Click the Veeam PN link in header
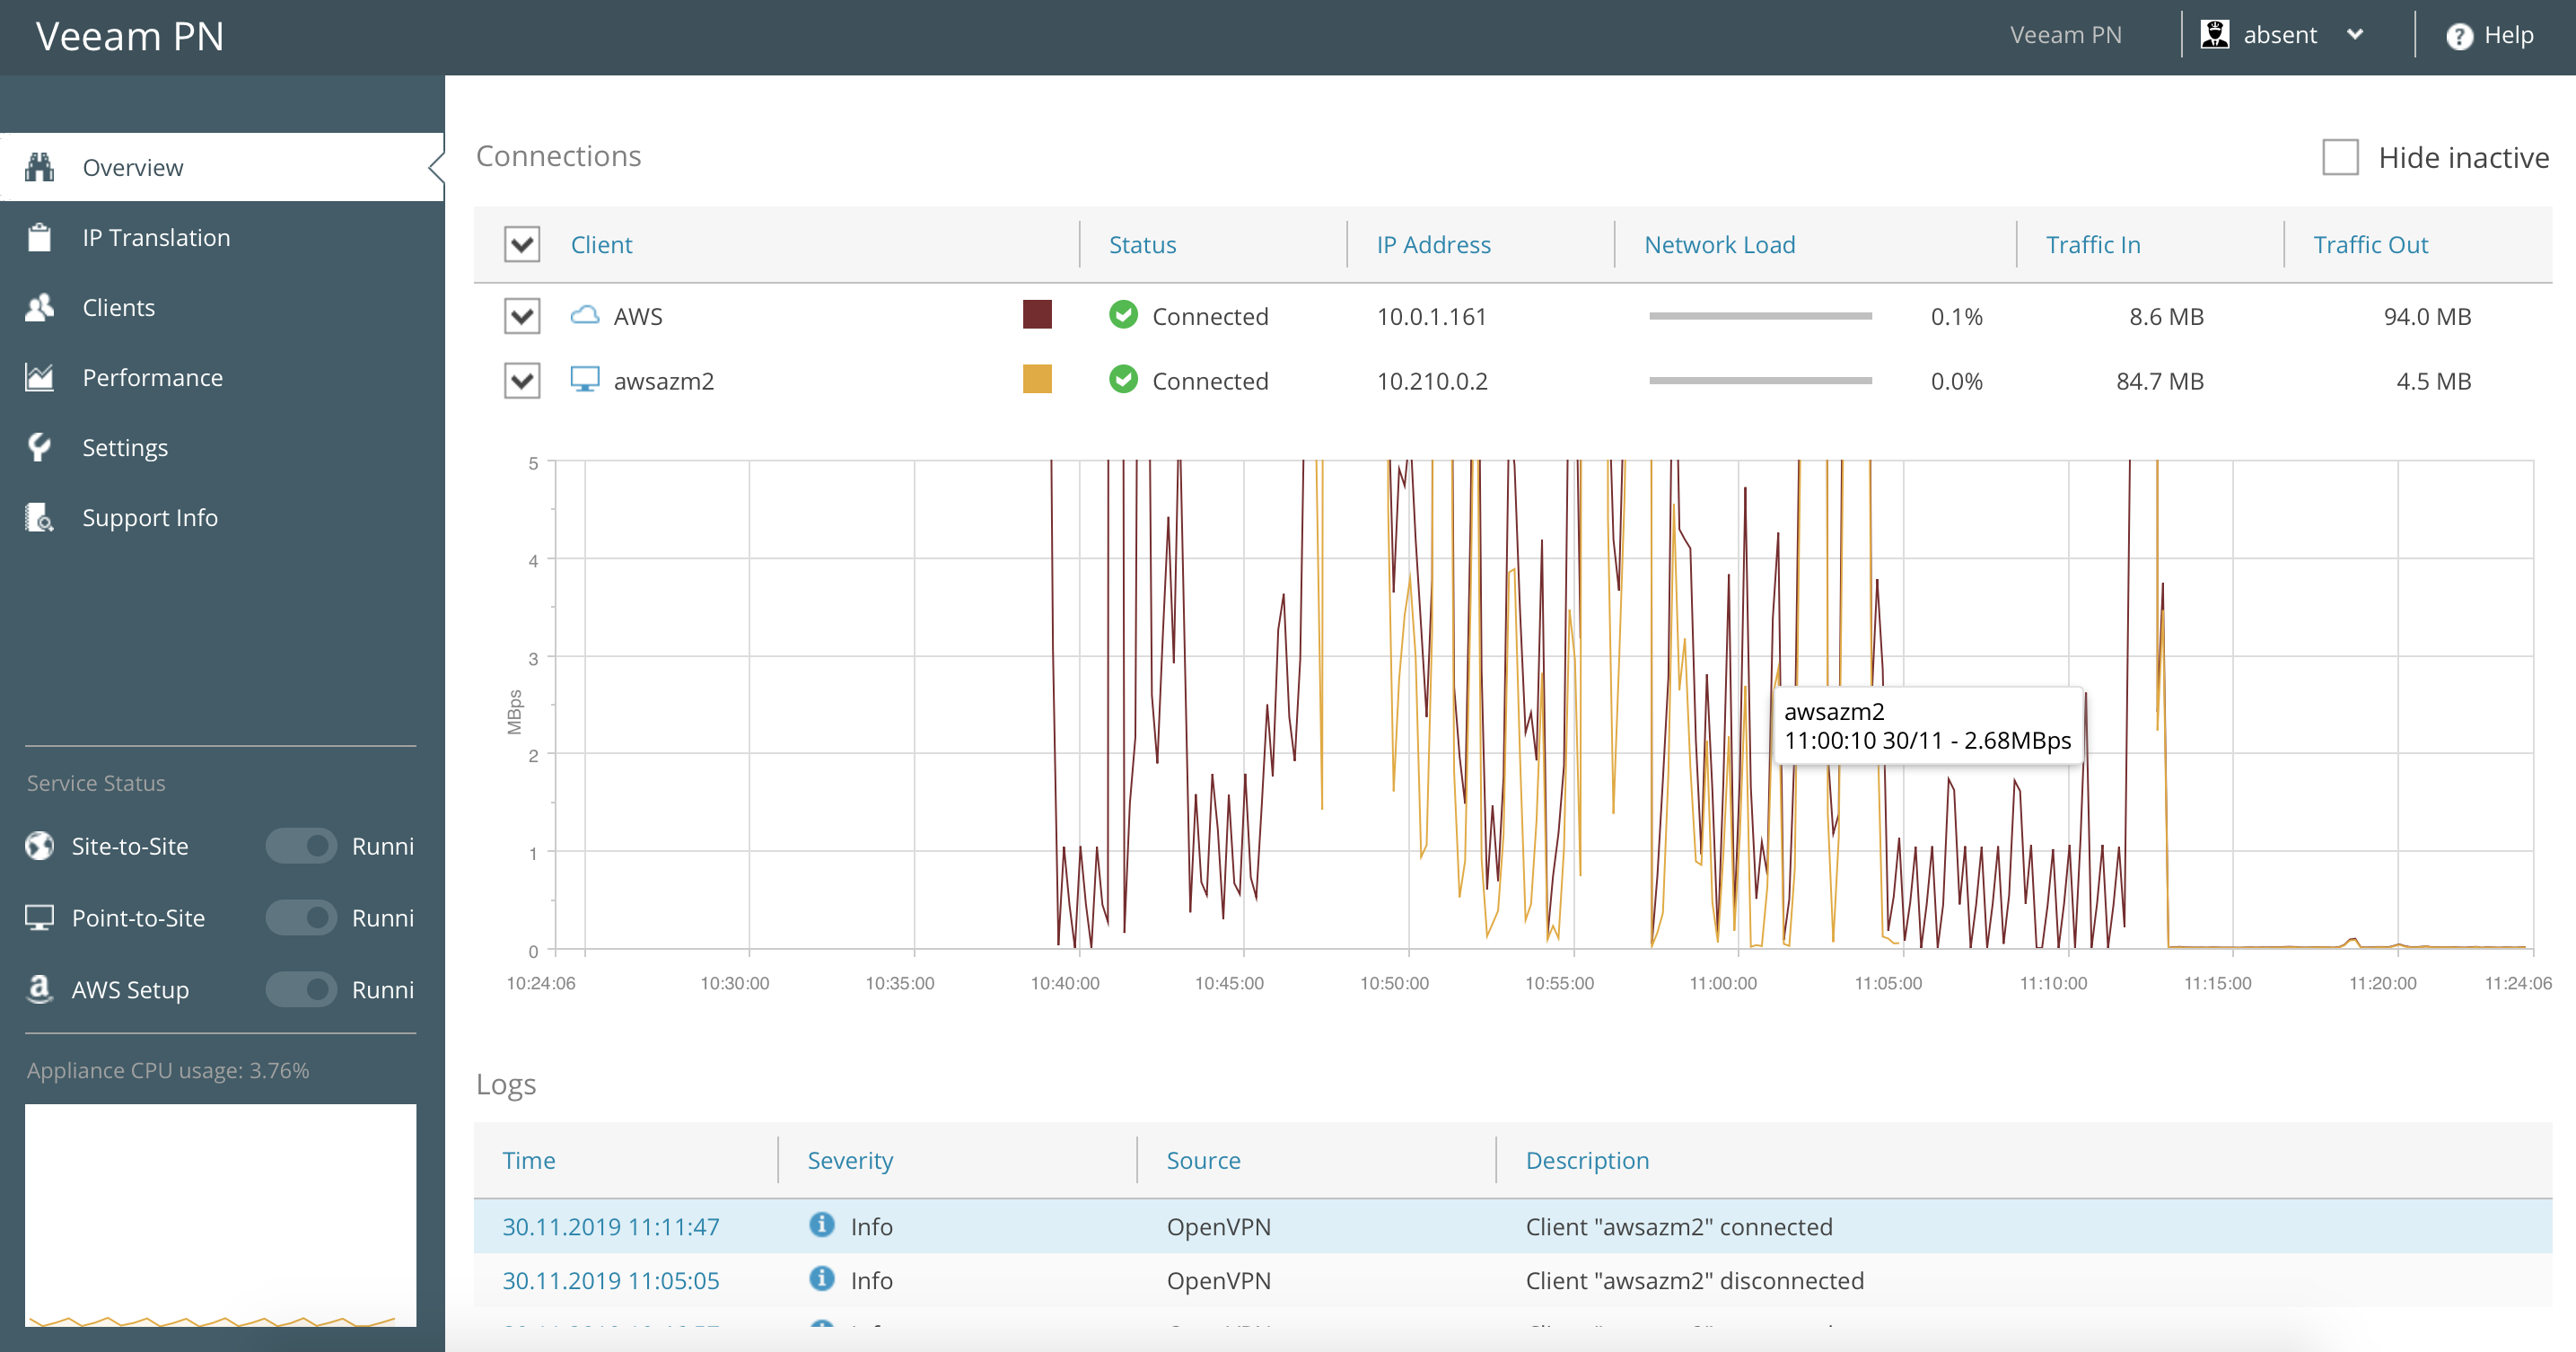Screen dimensions: 2576x1352 pos(2065,35)
